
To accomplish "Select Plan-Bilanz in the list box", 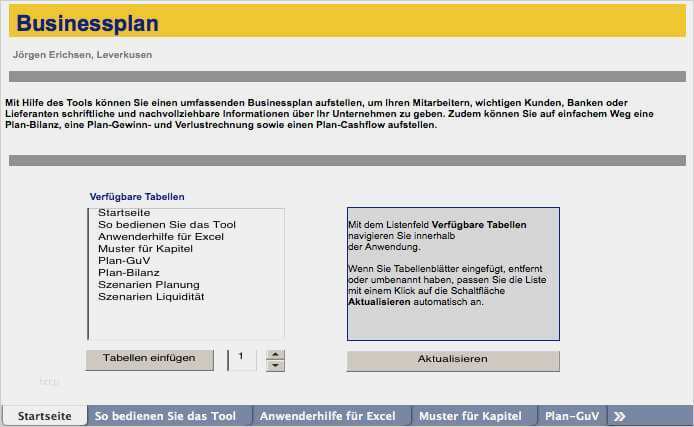I will click(129, 272).
